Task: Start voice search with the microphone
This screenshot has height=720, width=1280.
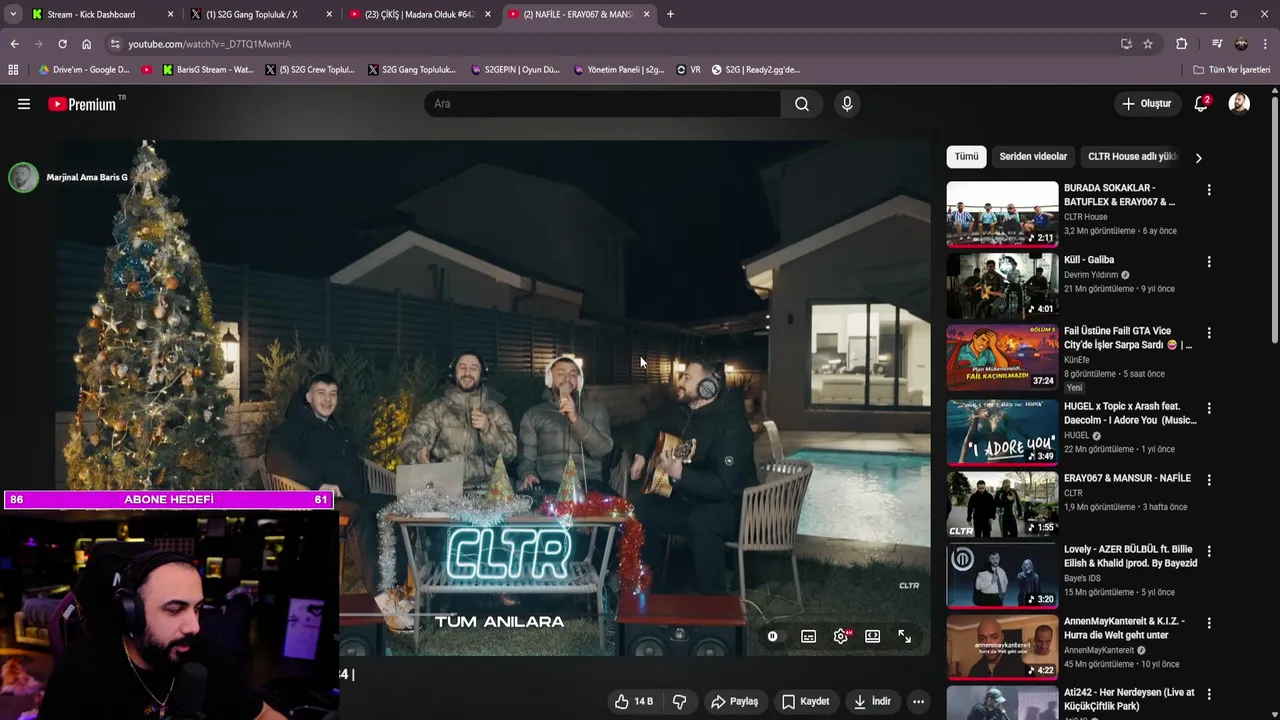Action: coord(847,104)
